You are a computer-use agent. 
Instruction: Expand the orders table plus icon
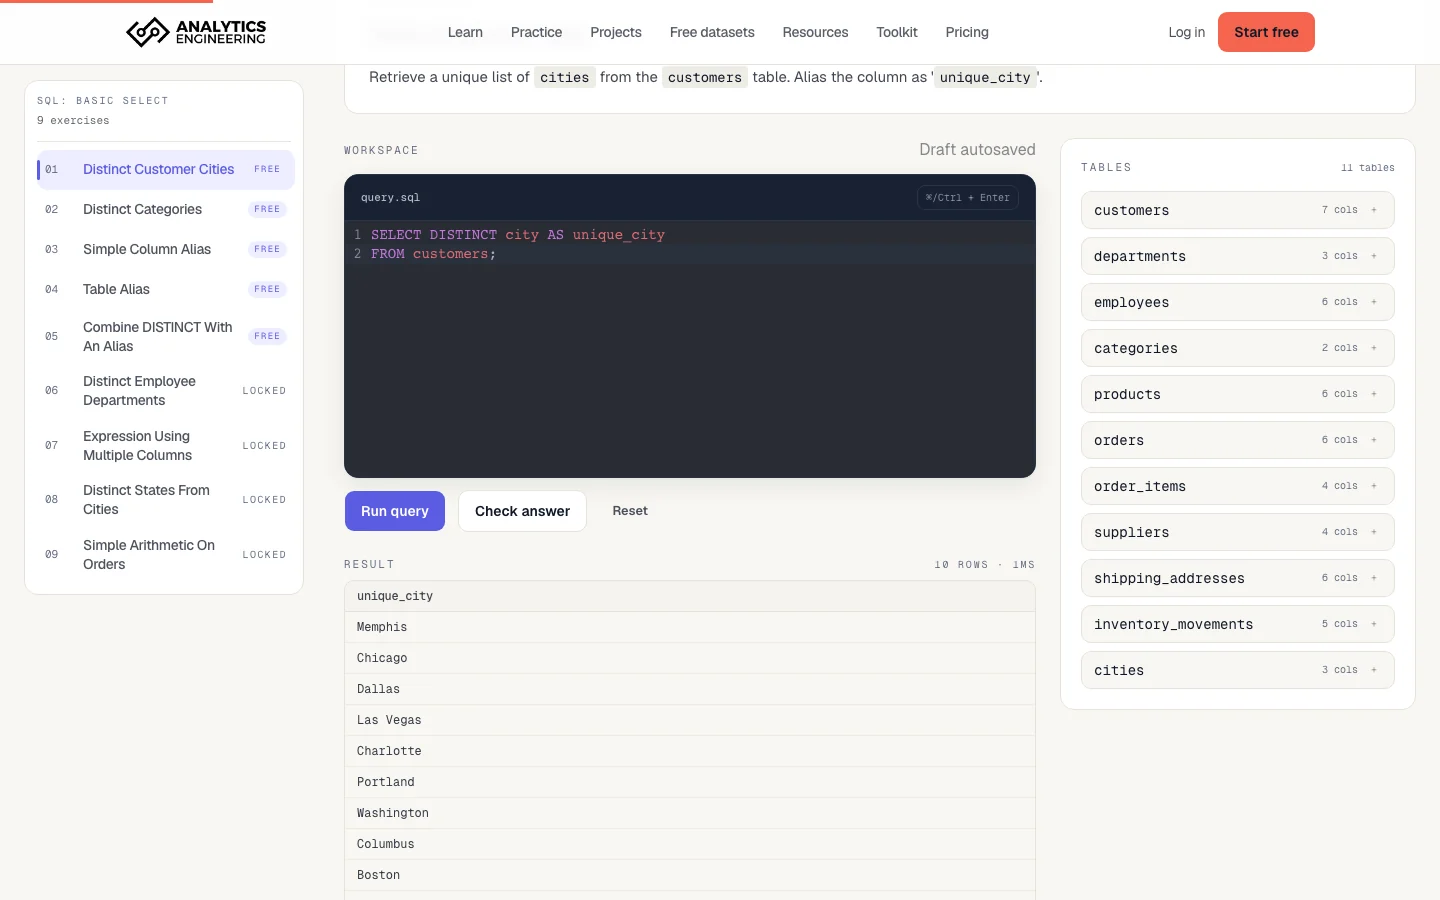point(1374,440)
